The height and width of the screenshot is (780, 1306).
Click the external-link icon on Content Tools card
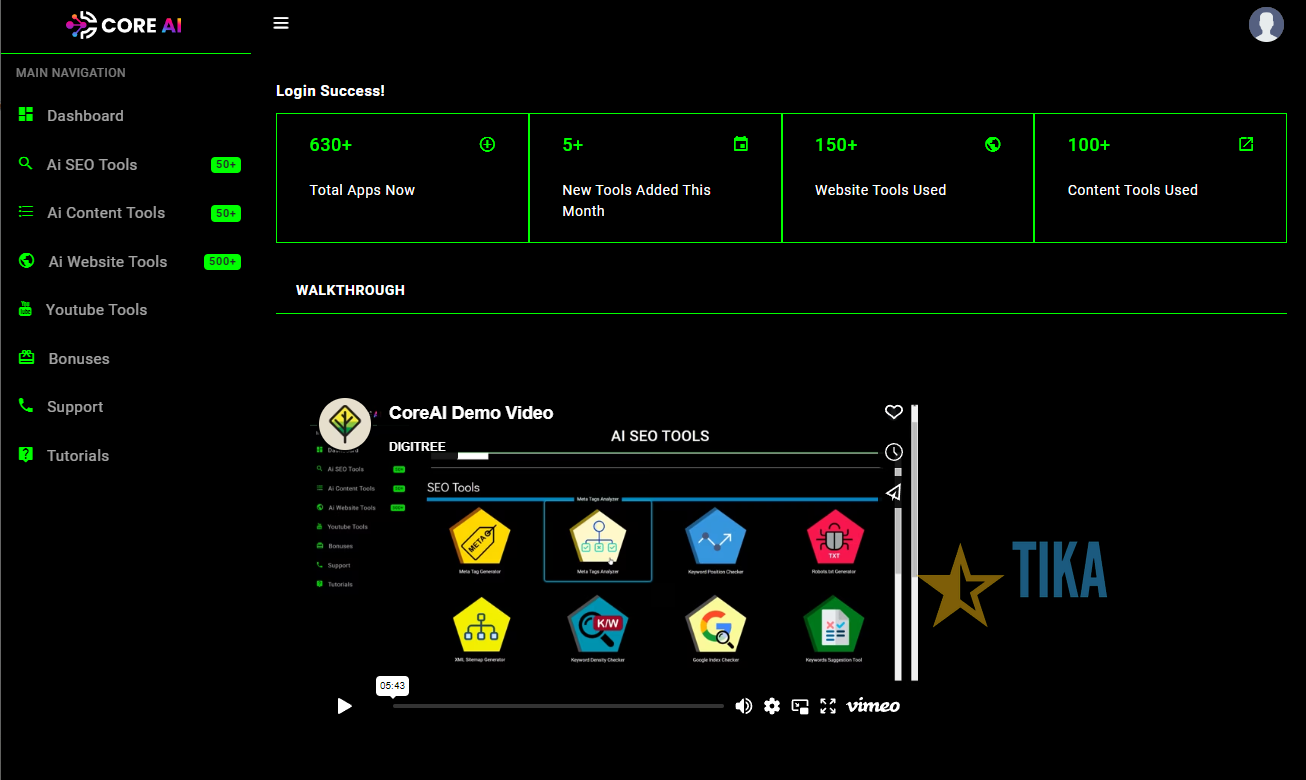pos(1246,144)
